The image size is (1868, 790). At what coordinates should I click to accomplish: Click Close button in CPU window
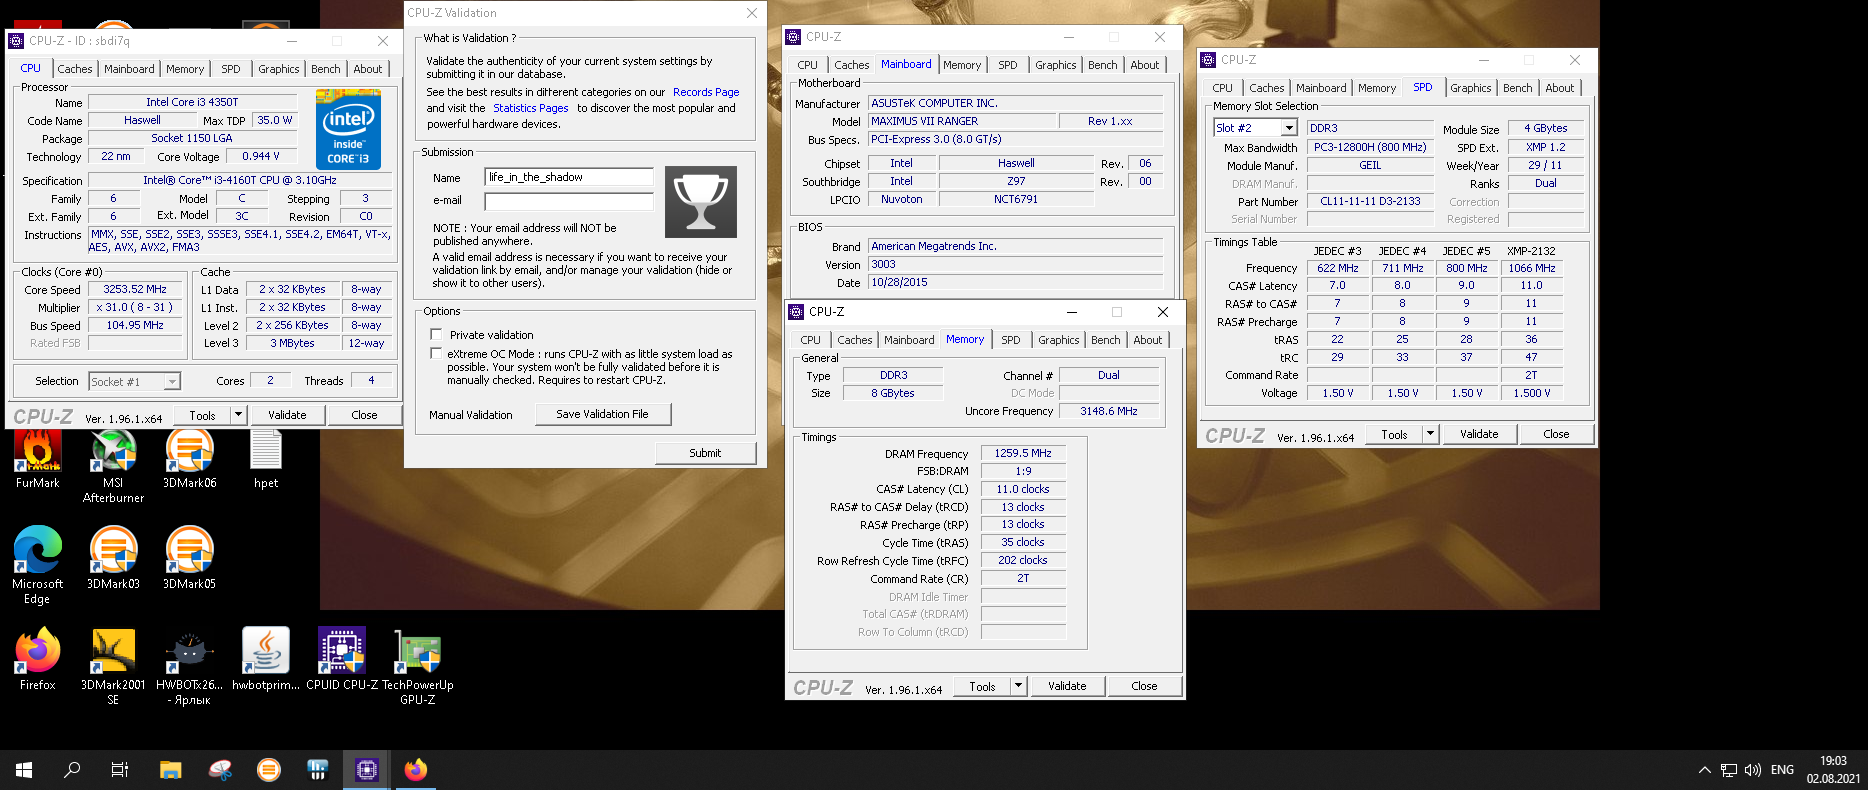pos(364,415)
